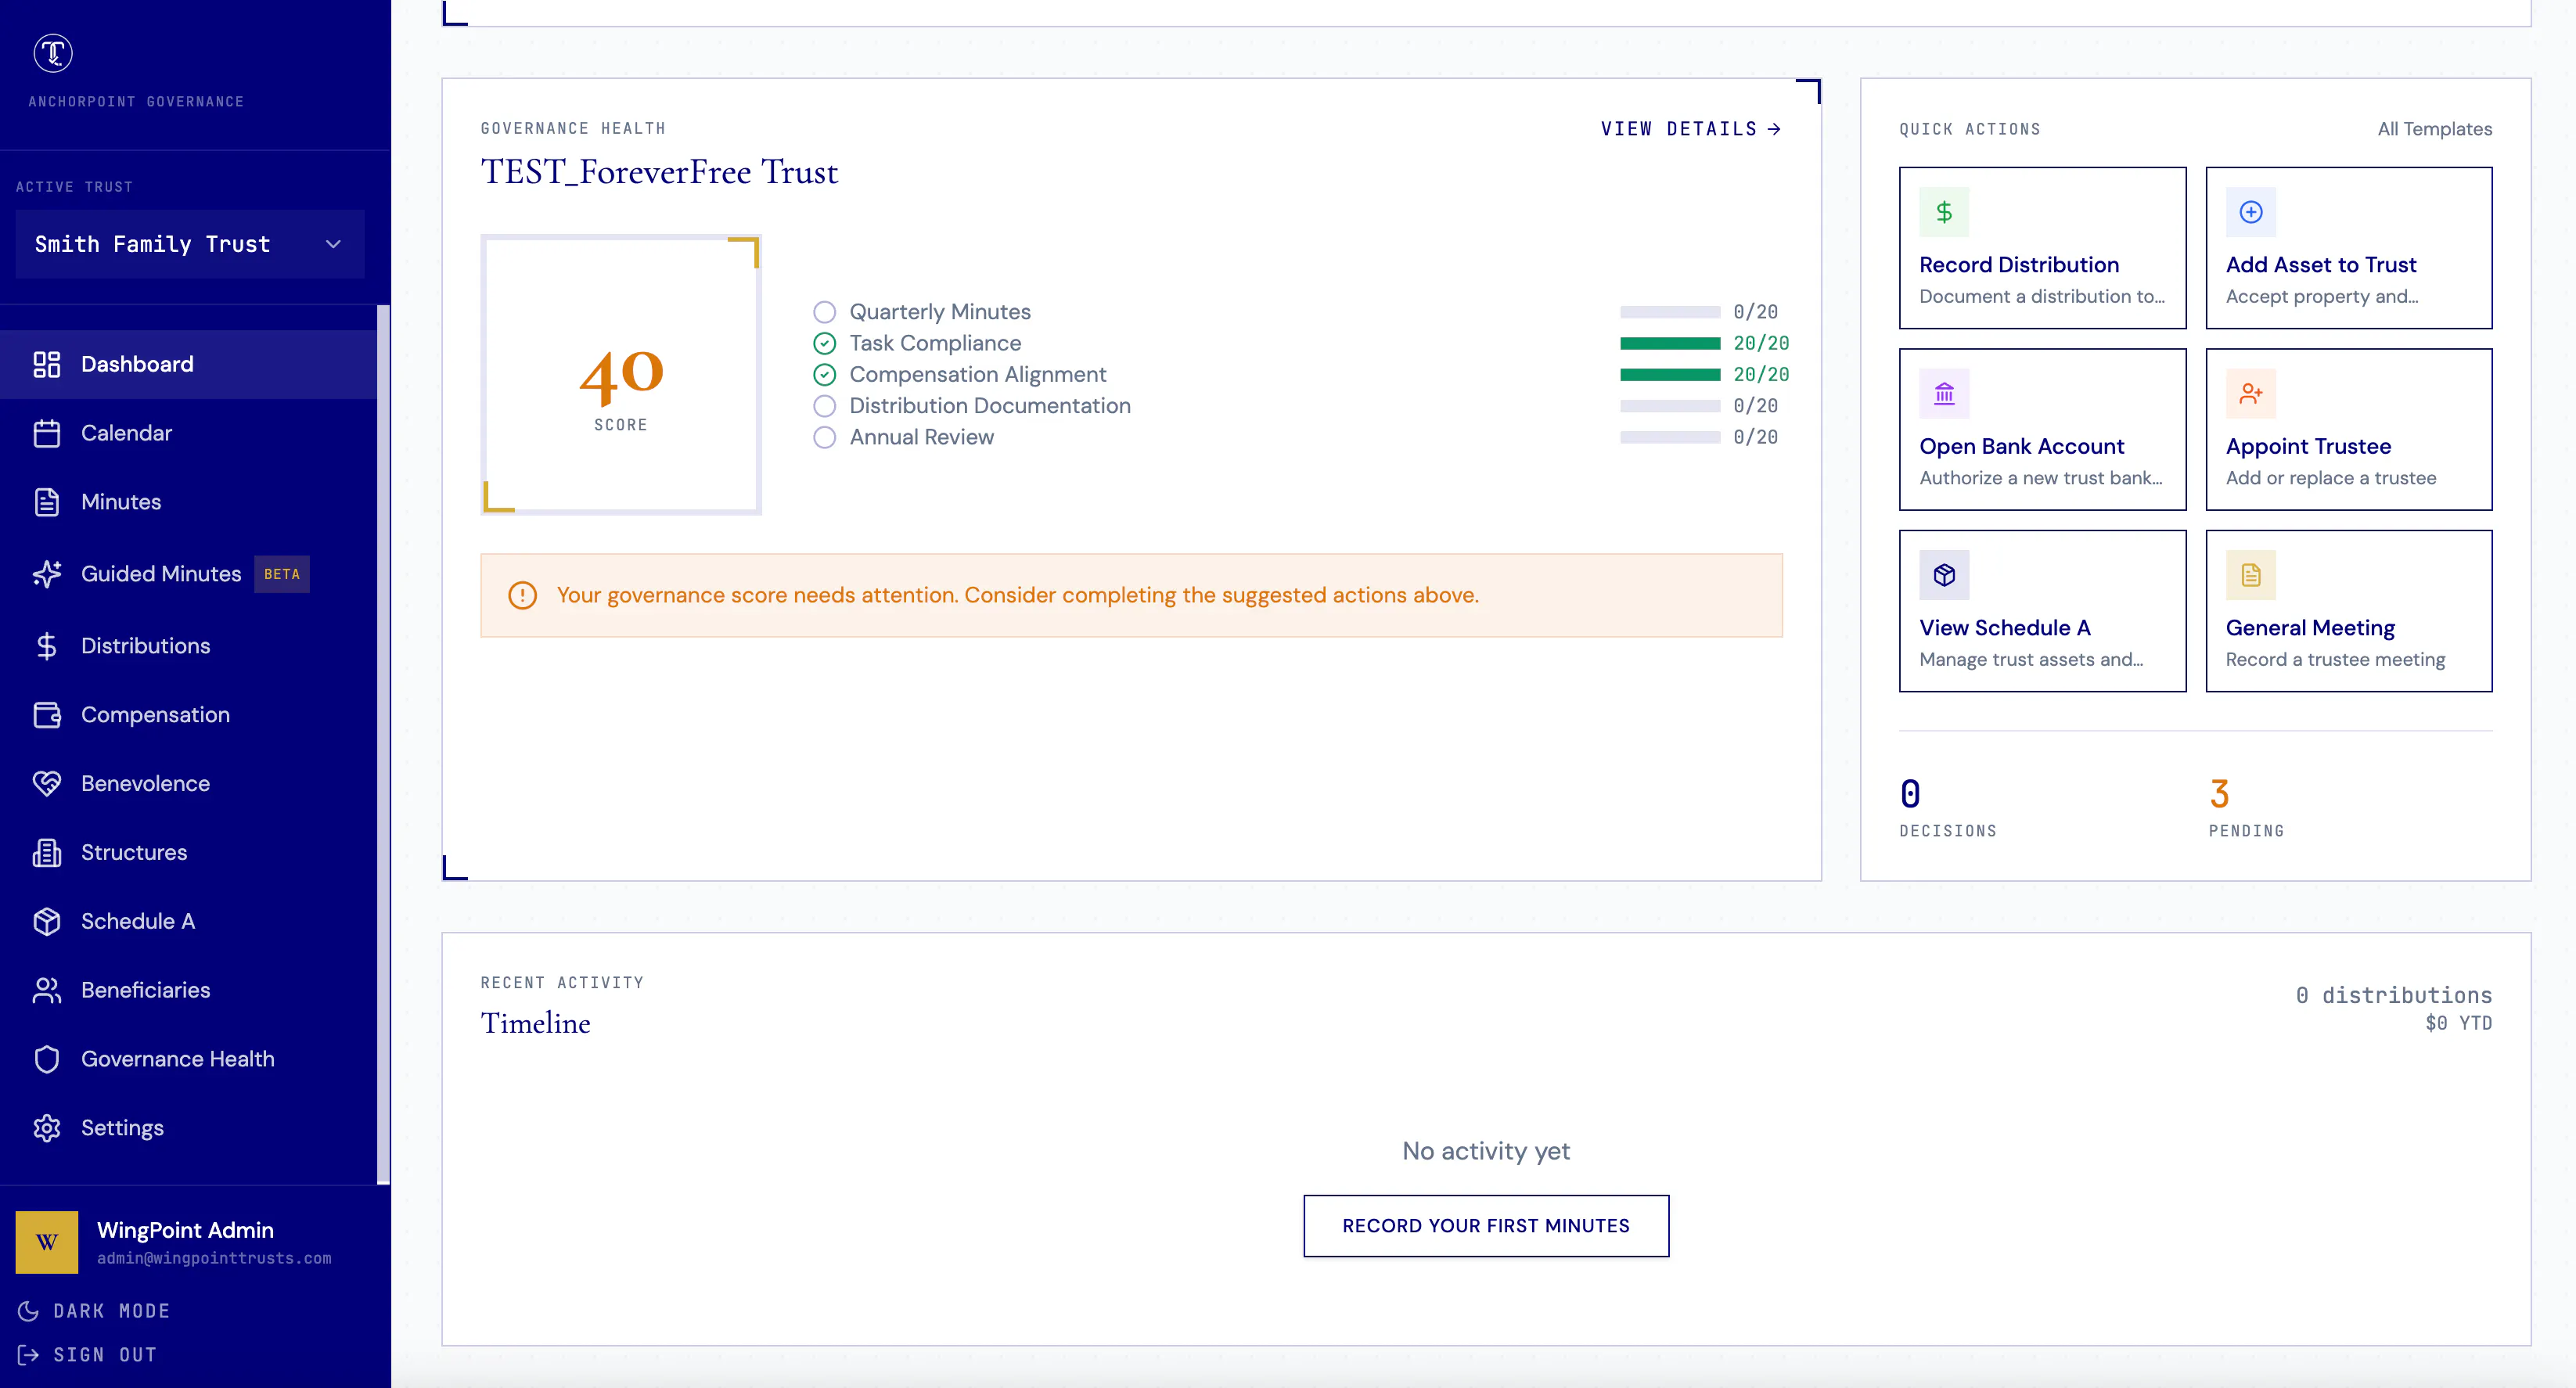Navigate to Distributions

click(x=188, y=646)
